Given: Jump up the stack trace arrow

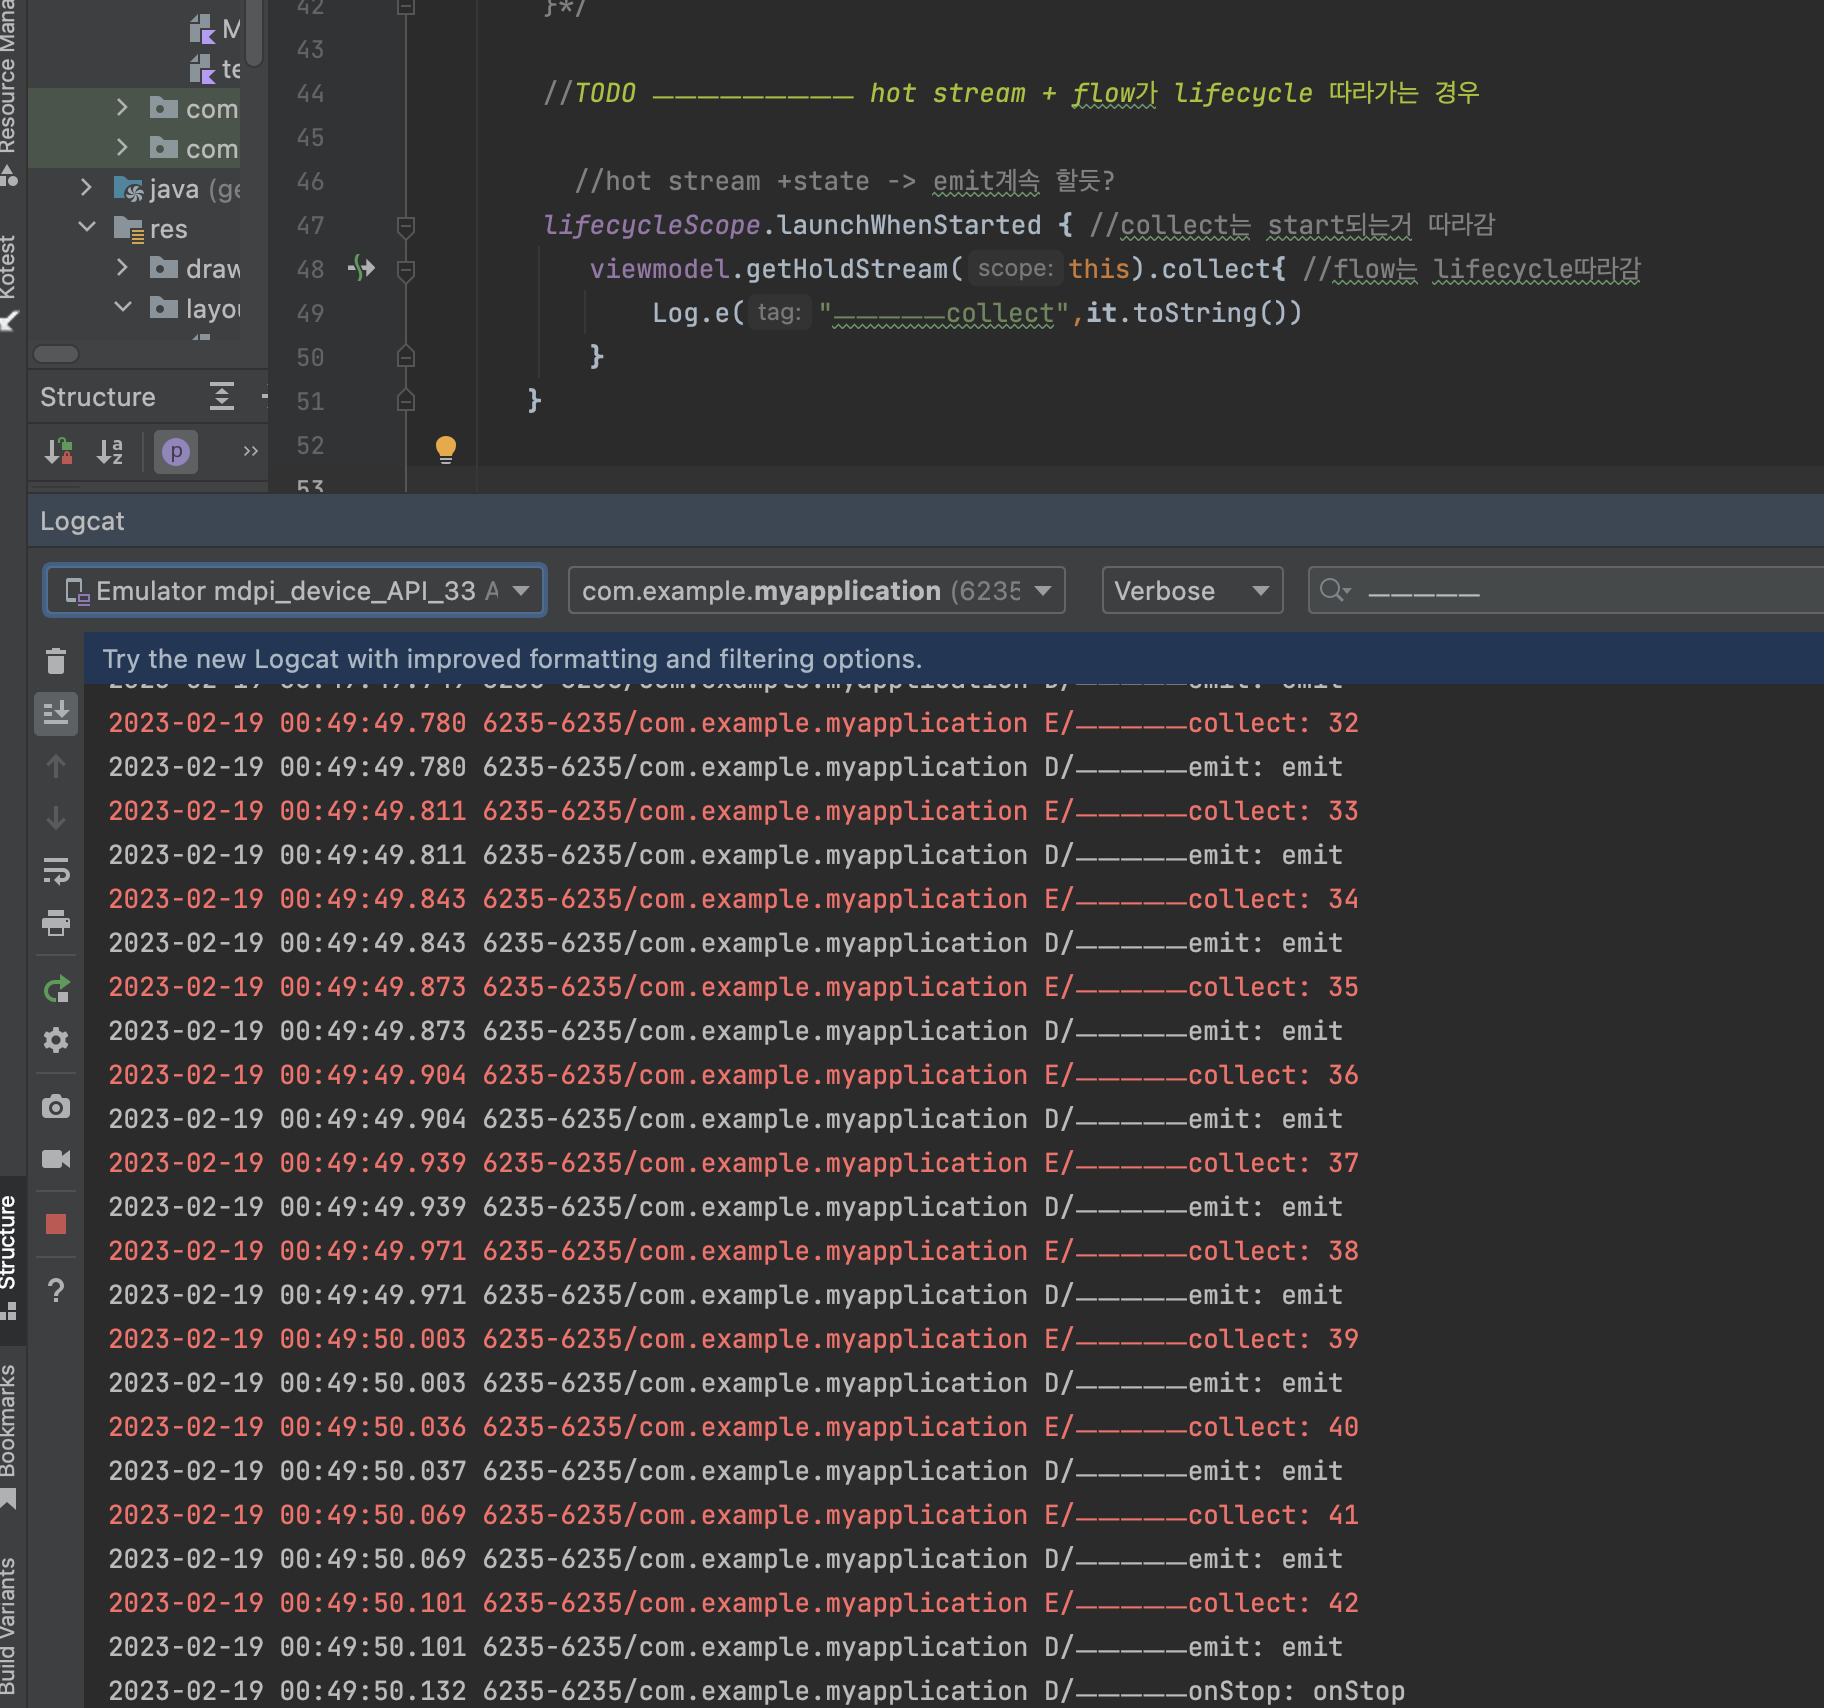Looking at the screenshot, I should pyautogui.click(x=56, y=766).
